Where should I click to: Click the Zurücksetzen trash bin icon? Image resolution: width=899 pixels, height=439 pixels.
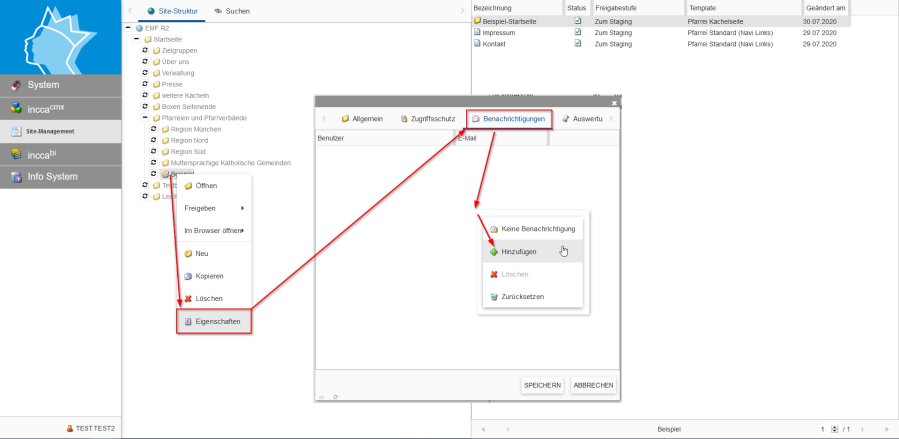coord(493,297)
